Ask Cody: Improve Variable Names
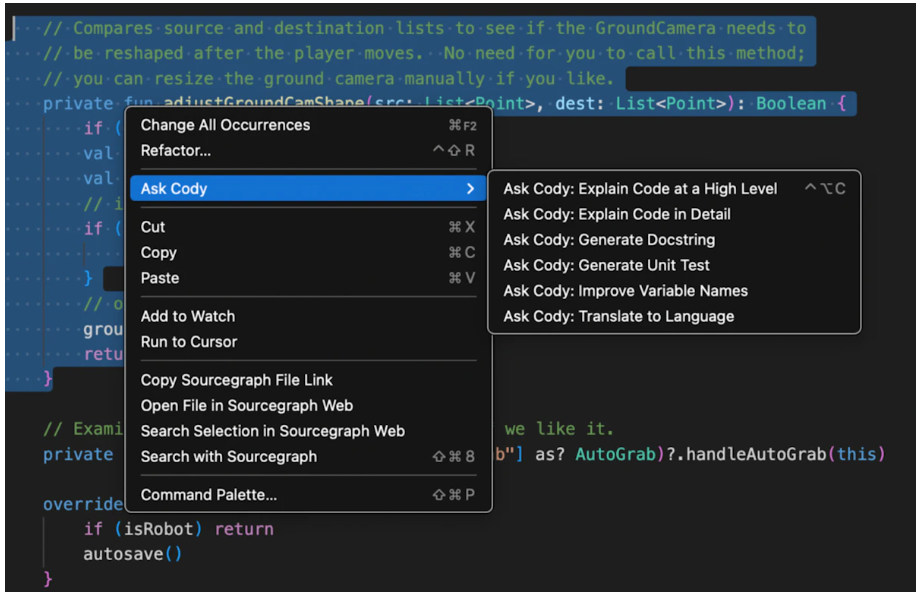The height and width of the screenshot is (596, 921). 674,291
